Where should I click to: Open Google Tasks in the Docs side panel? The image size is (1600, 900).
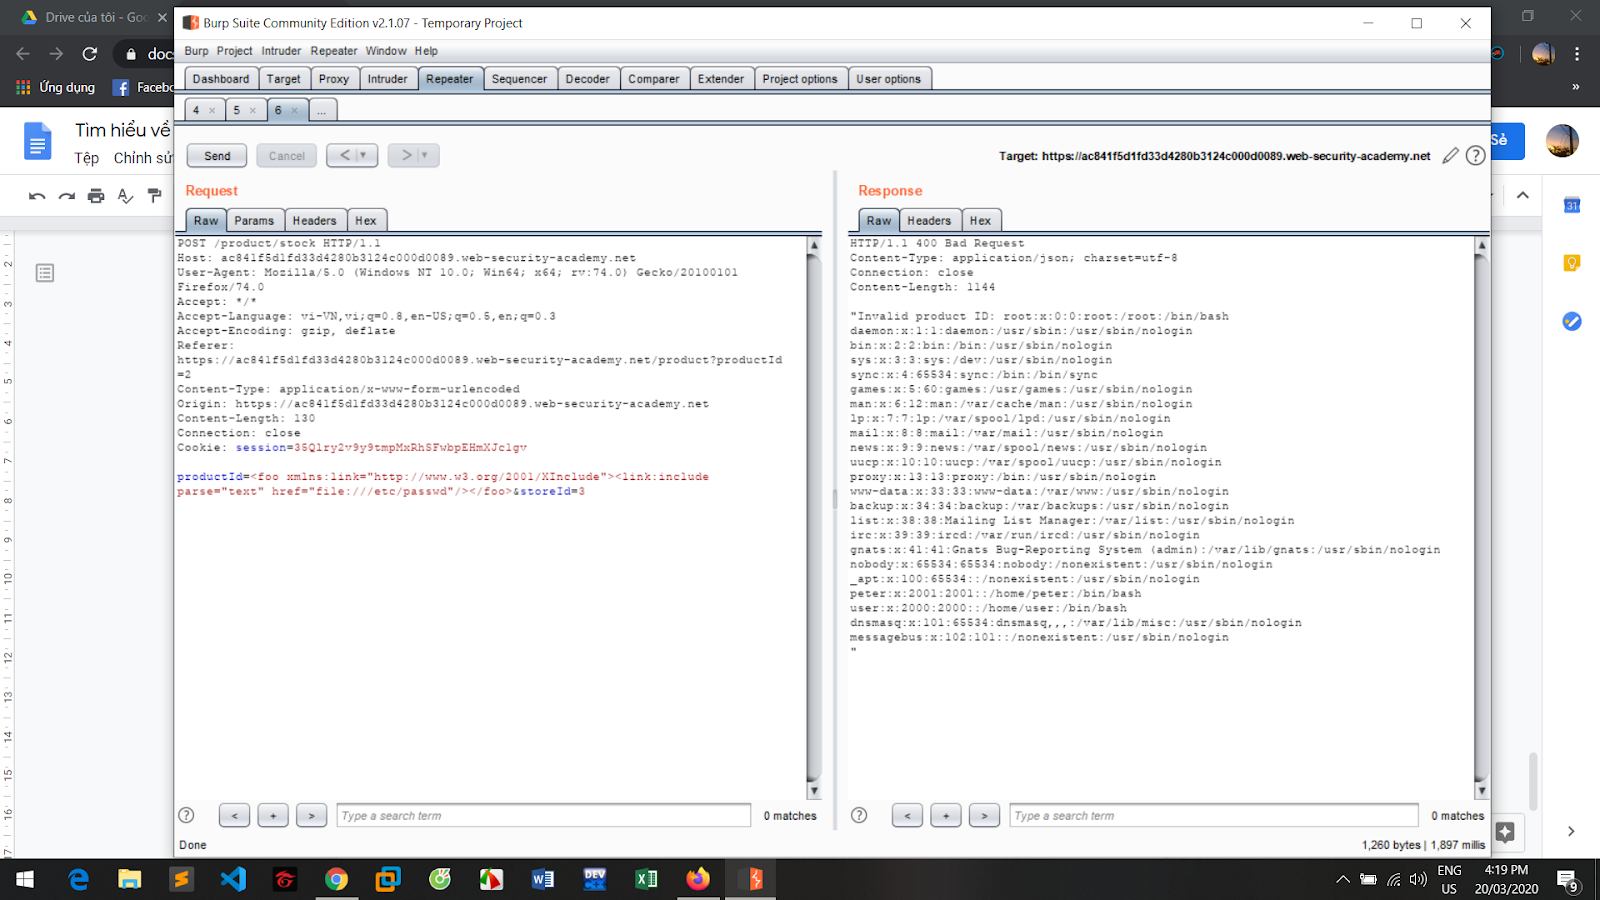click(1572, 321)
